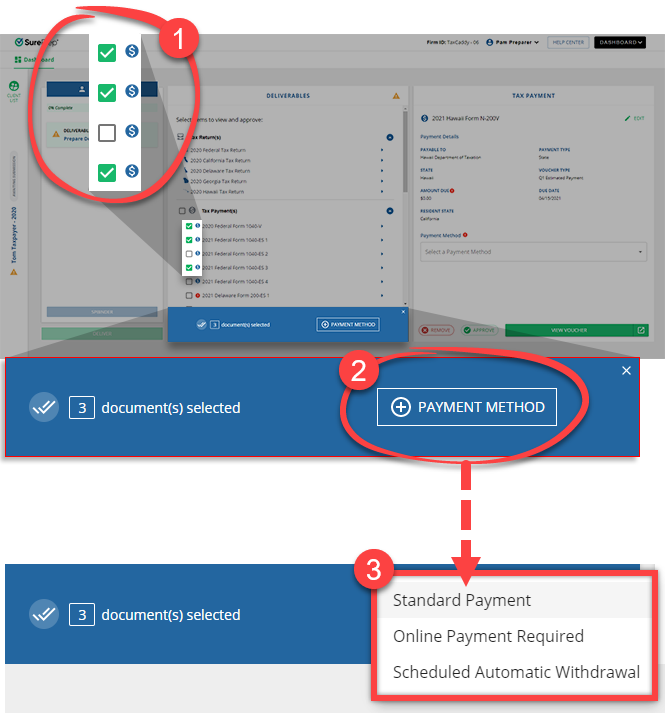Image resolution: width=665 pixels, height=713 pixels.
Task: Uncheck 2021 Federal Form 1040-ES 1 checkbox
Action: tap(189, 240)
